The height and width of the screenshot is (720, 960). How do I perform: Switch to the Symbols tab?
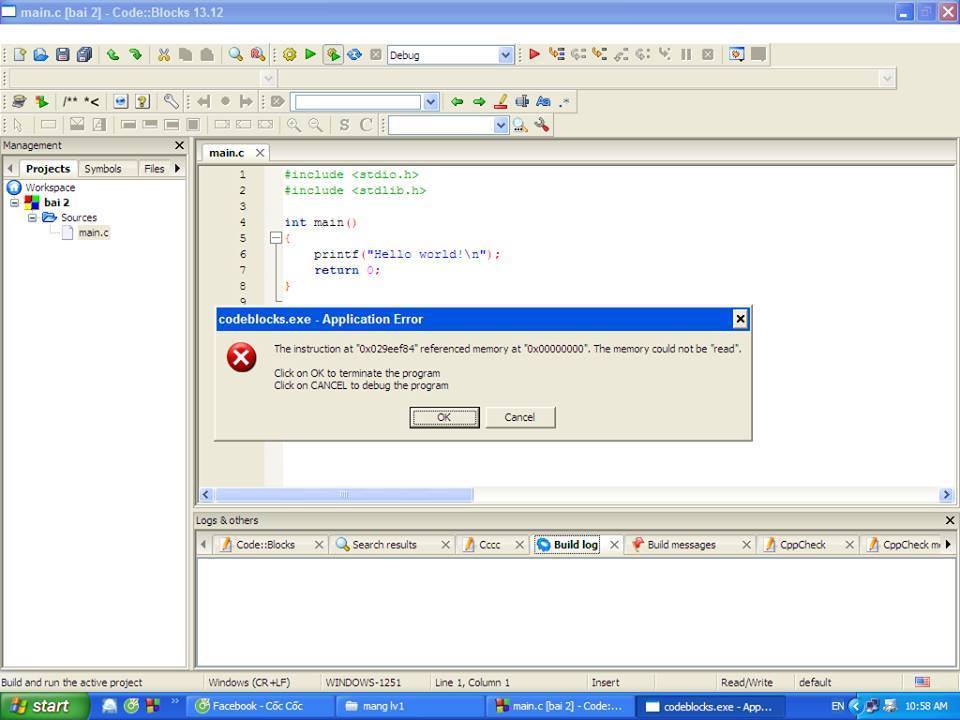[x=102, y=168]
